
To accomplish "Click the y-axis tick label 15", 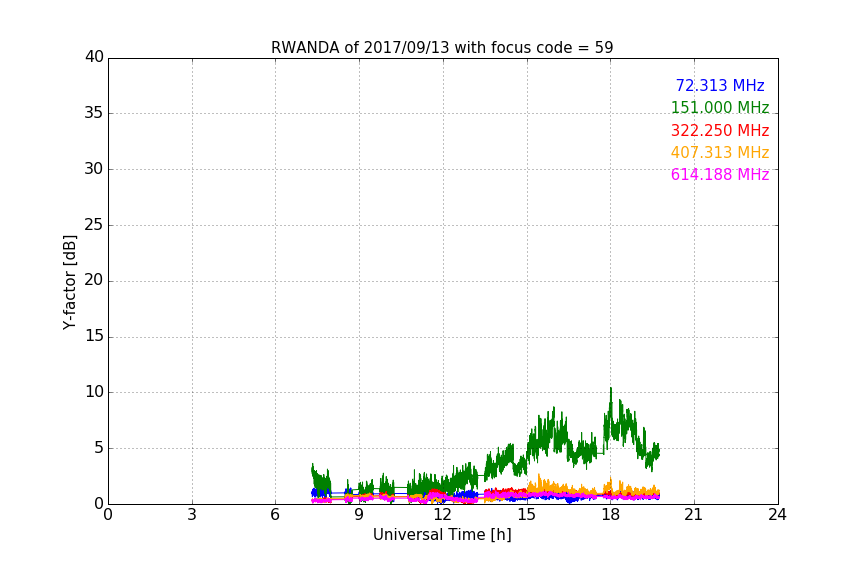I will [94, 336].
